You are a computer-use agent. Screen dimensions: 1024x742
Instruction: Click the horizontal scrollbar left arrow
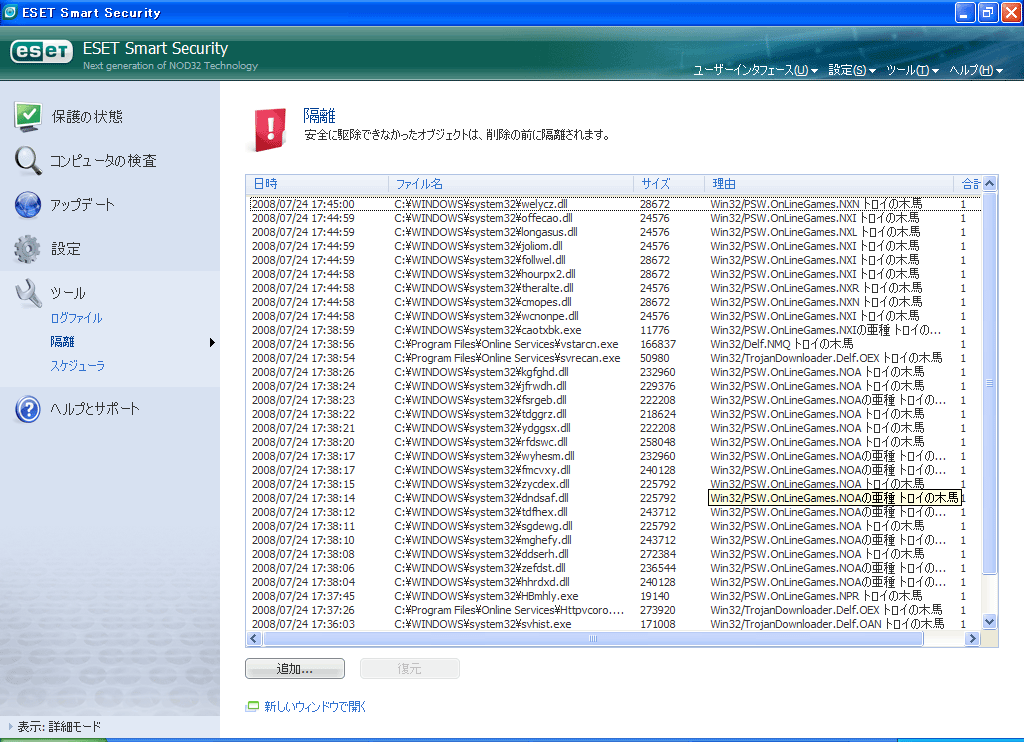coord(254,638)
